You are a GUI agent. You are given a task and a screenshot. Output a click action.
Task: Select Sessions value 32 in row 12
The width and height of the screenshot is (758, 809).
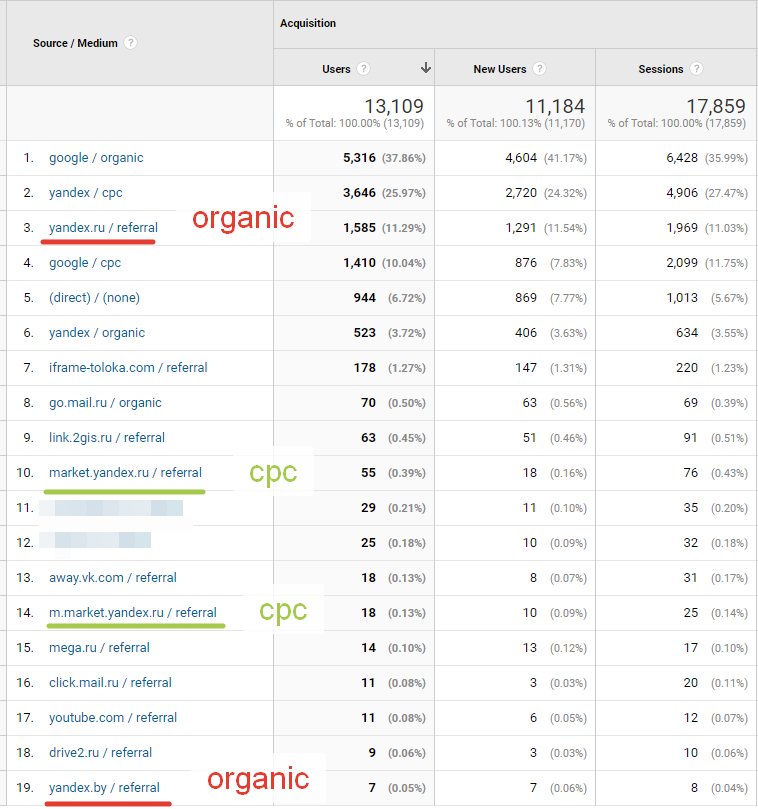coord(690,543)
